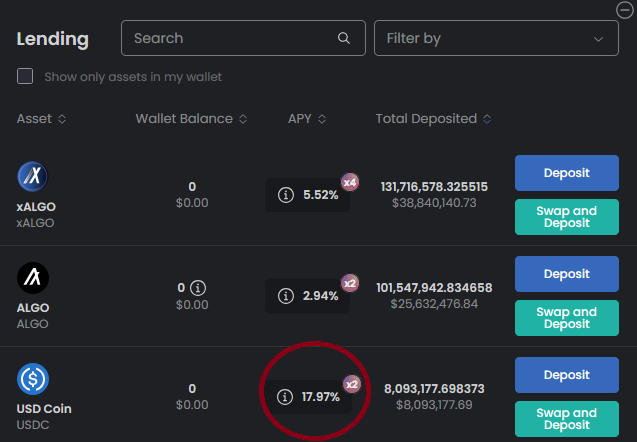637x442 pixels.
Task: Click the bold xALGO asset name
Action: click(x=36, y=207)
